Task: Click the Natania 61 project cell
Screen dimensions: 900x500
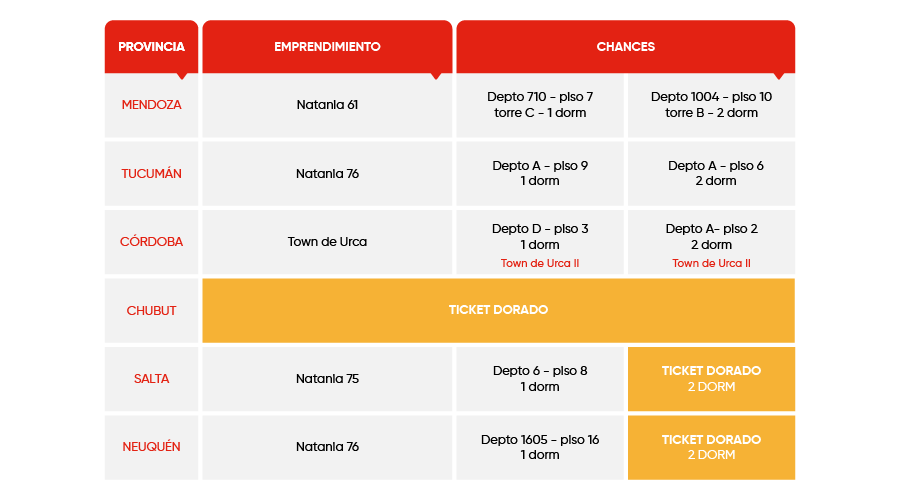Action: click(x=327, y=105)
